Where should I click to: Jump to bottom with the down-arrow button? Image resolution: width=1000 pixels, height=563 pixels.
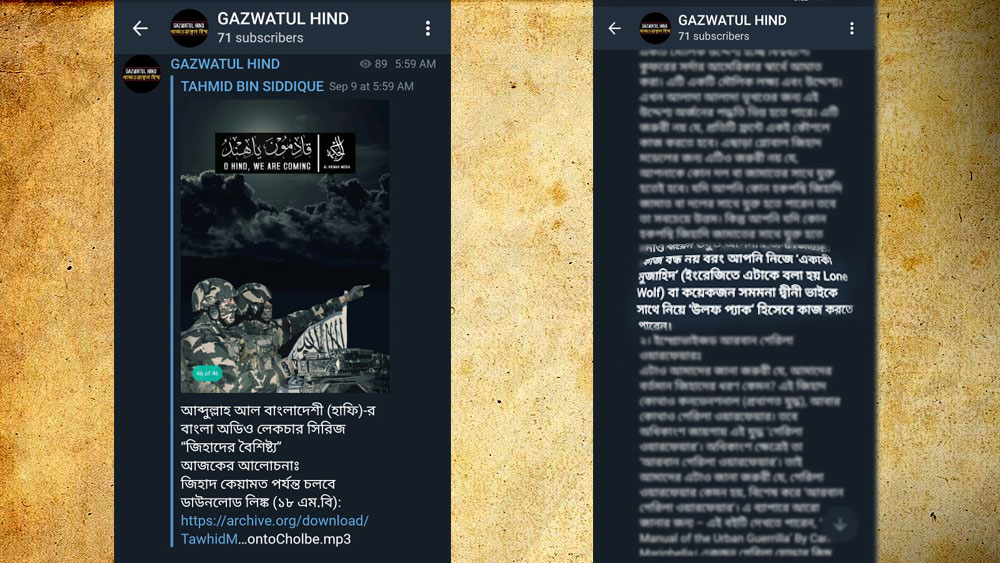840,524
